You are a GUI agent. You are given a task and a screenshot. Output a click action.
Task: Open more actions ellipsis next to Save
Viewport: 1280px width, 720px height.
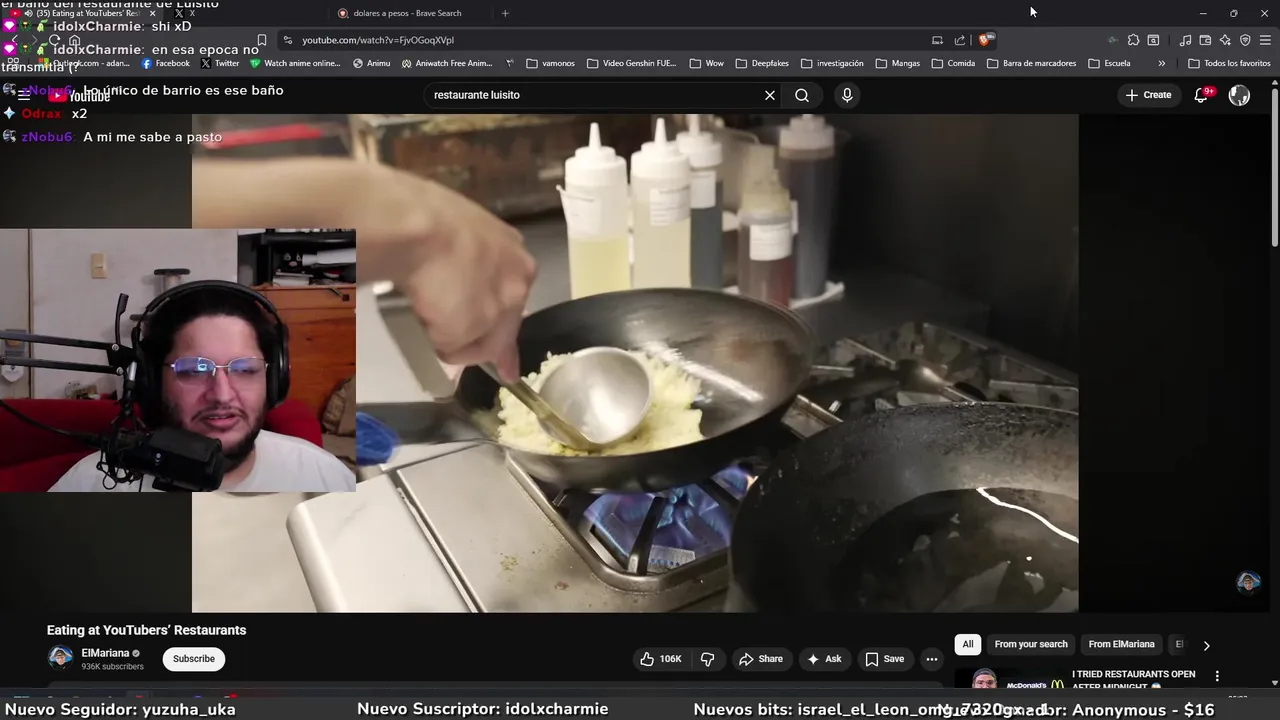coord(931,659)
